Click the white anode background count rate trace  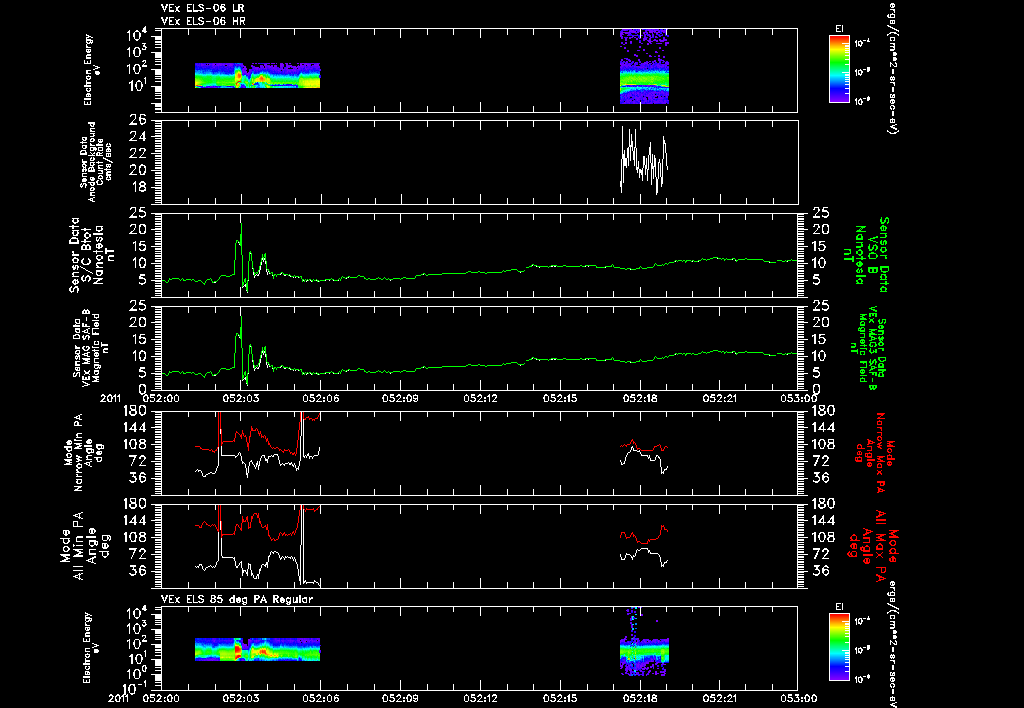644,160
